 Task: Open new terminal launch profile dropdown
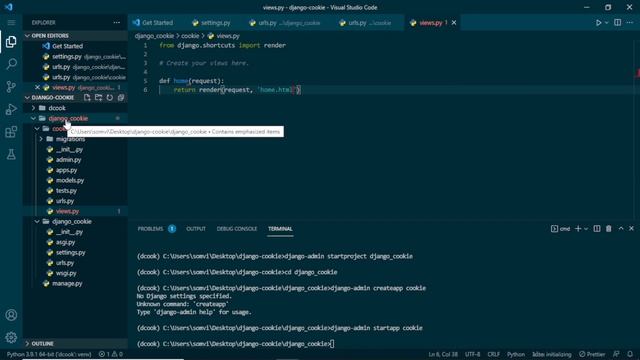(x=586, y=229)
